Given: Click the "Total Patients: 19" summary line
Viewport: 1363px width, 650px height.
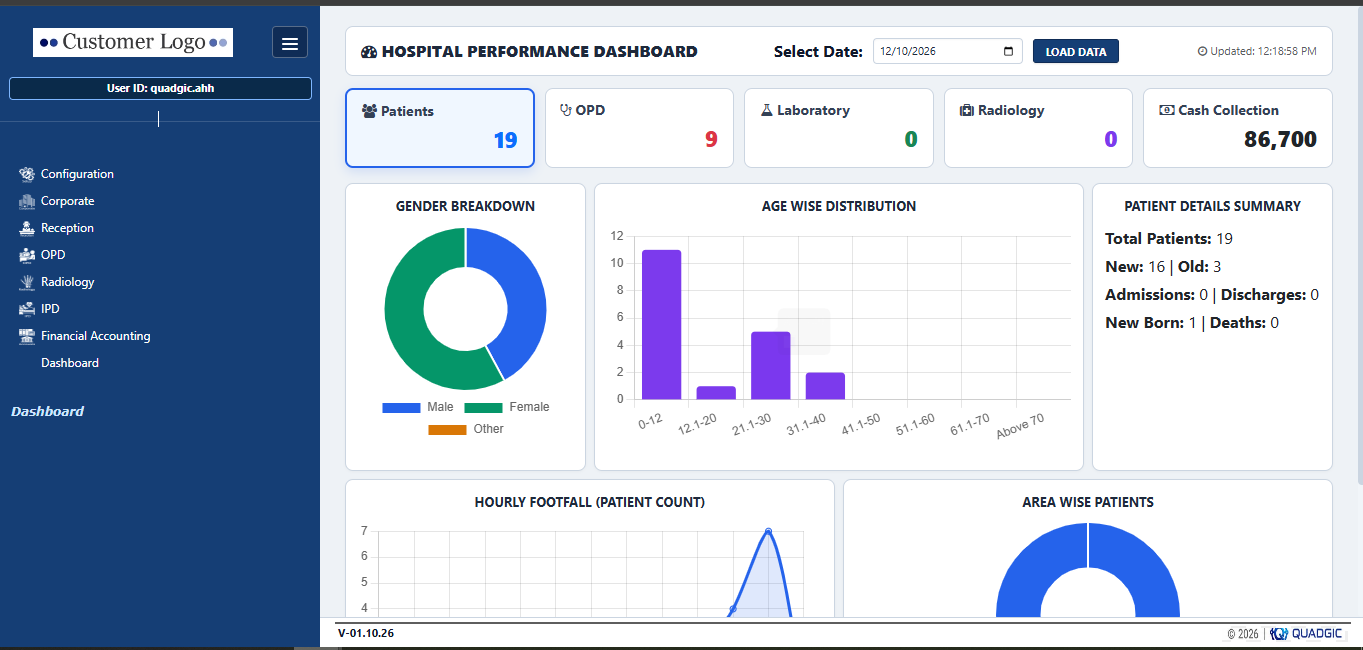Looking at the screenshot, I should [1169, 239].
